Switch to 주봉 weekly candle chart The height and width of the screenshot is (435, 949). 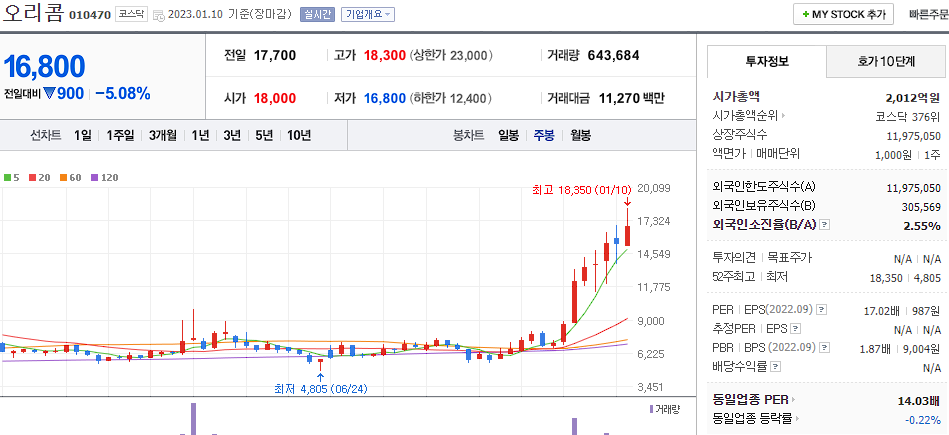(x=543, y=136)
